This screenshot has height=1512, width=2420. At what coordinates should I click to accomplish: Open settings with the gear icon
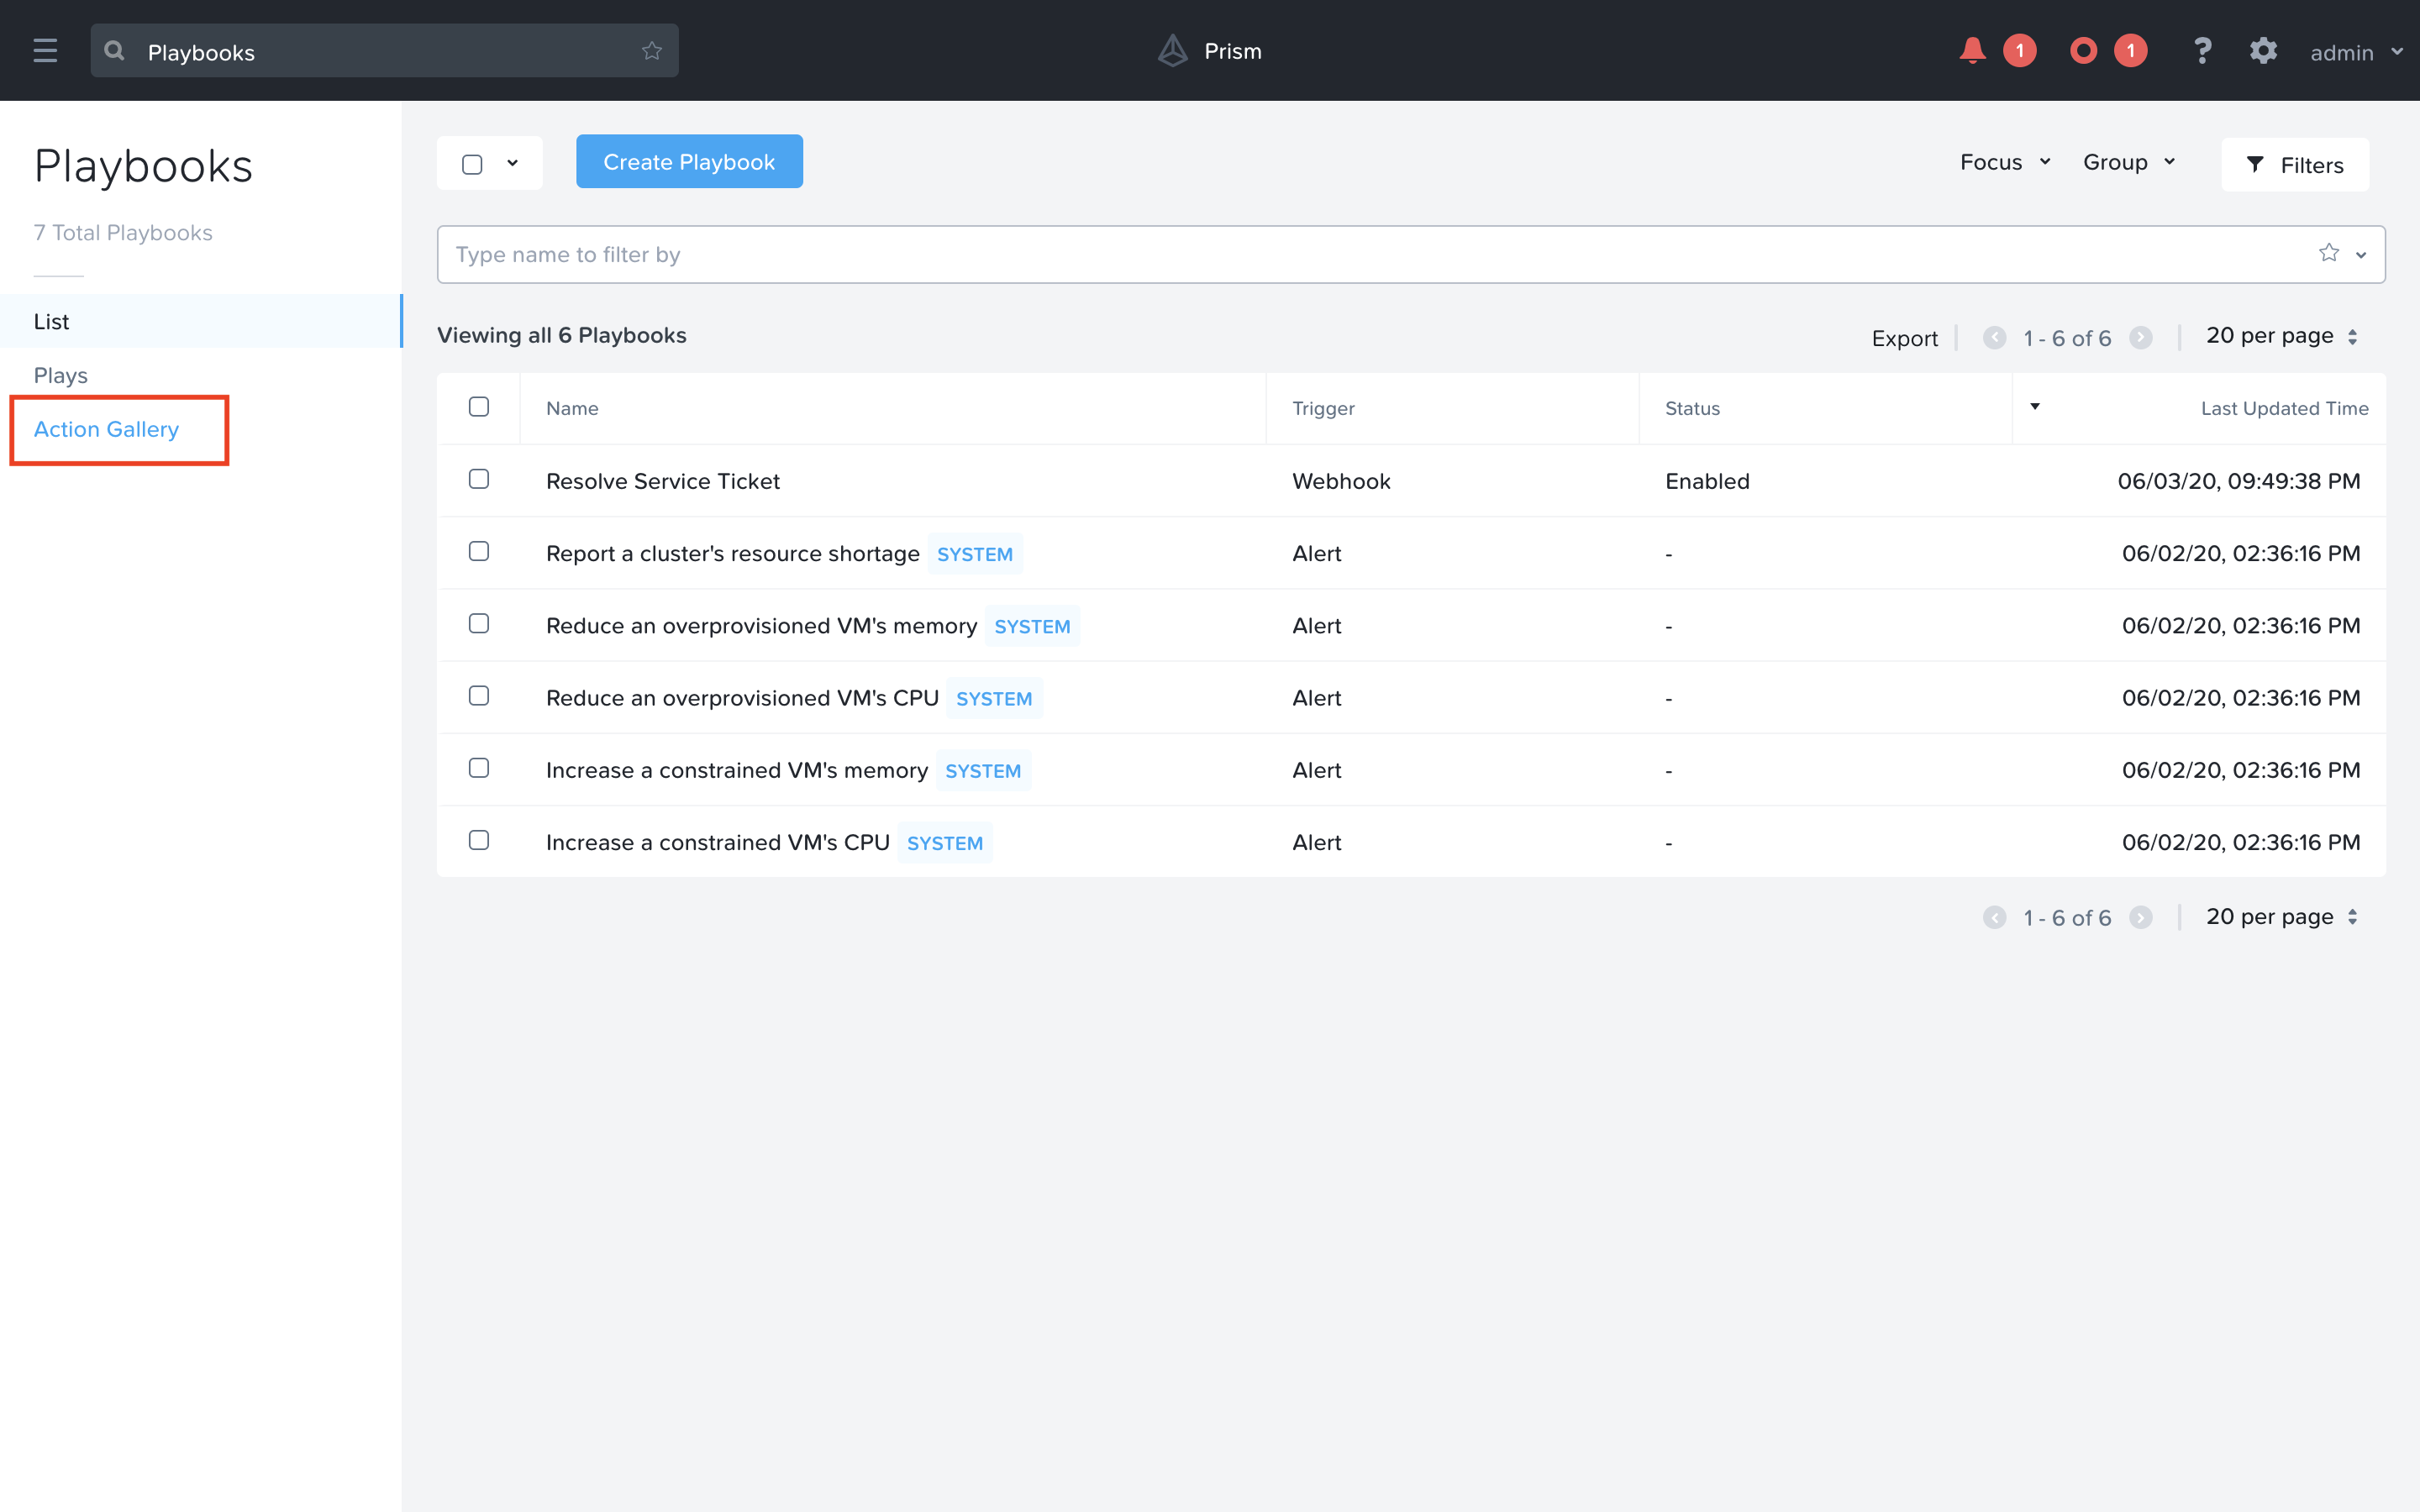tap(2263, 51)
